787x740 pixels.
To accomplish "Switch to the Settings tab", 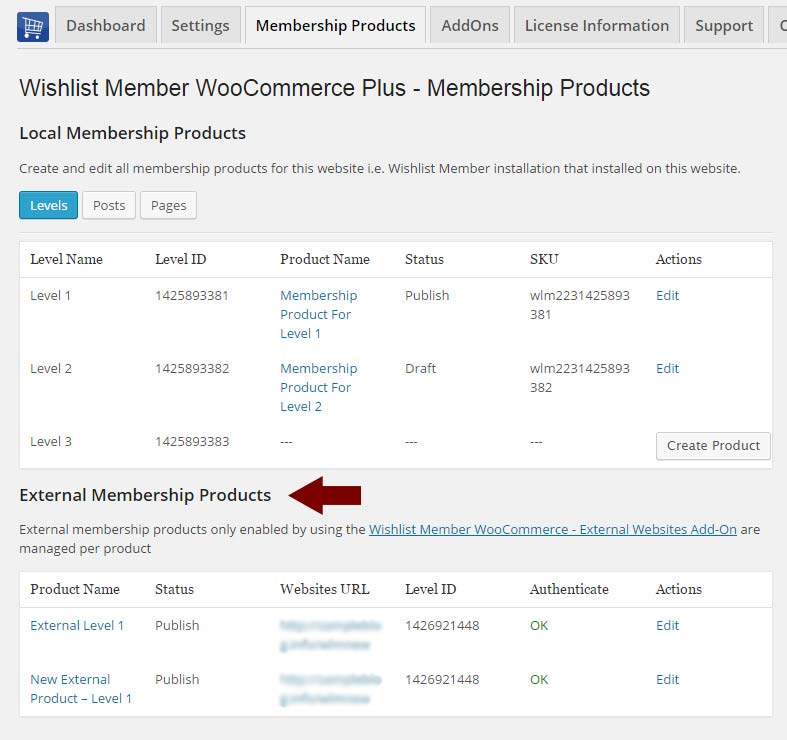I will [200, 25].
